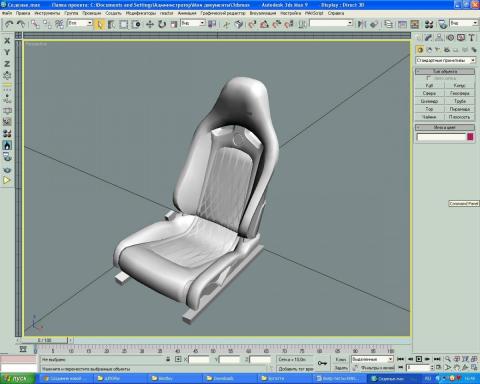Open the Справка menu
The width and height of the screenshot is (480, 384).
click(336, 13)
